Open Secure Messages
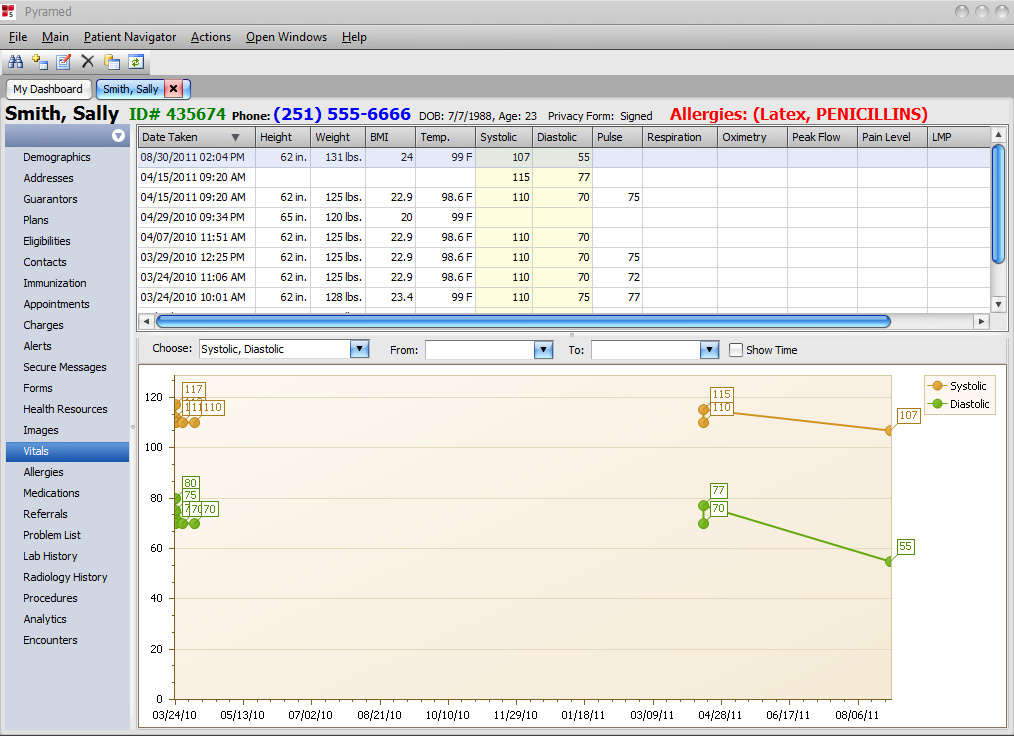This screenshot has width=1014, height=736. pos(65,367)
